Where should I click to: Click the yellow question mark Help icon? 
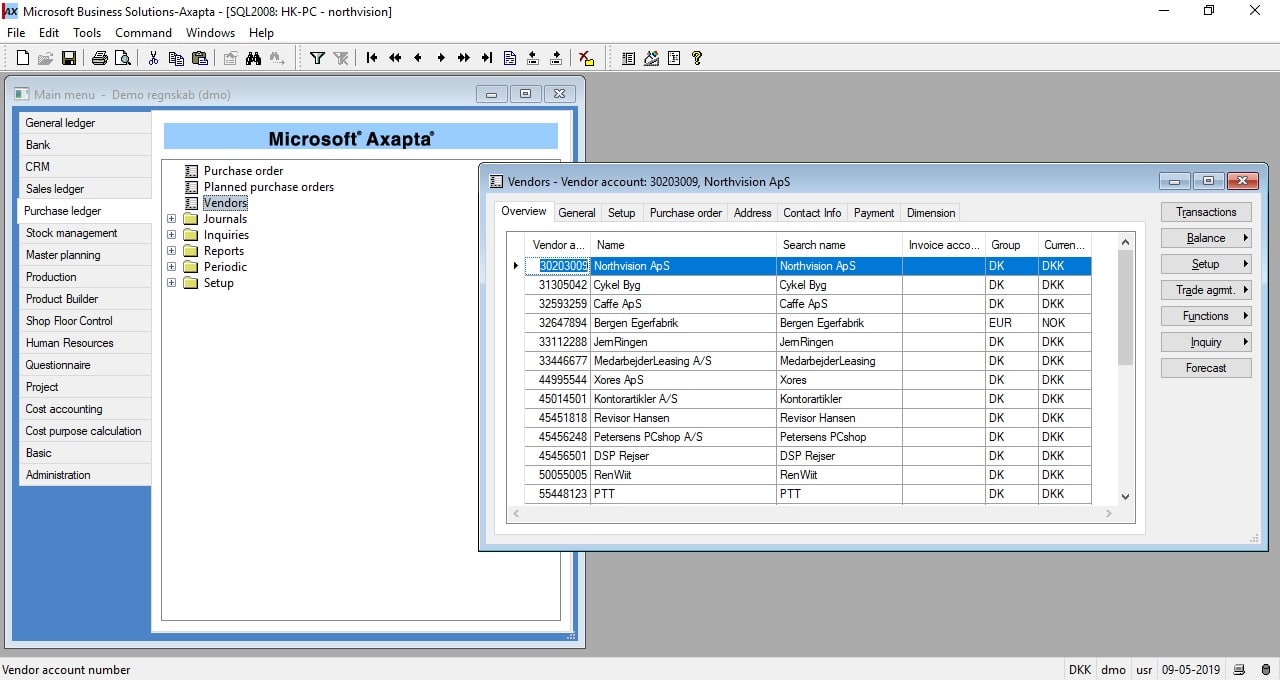tap(697, 58)
